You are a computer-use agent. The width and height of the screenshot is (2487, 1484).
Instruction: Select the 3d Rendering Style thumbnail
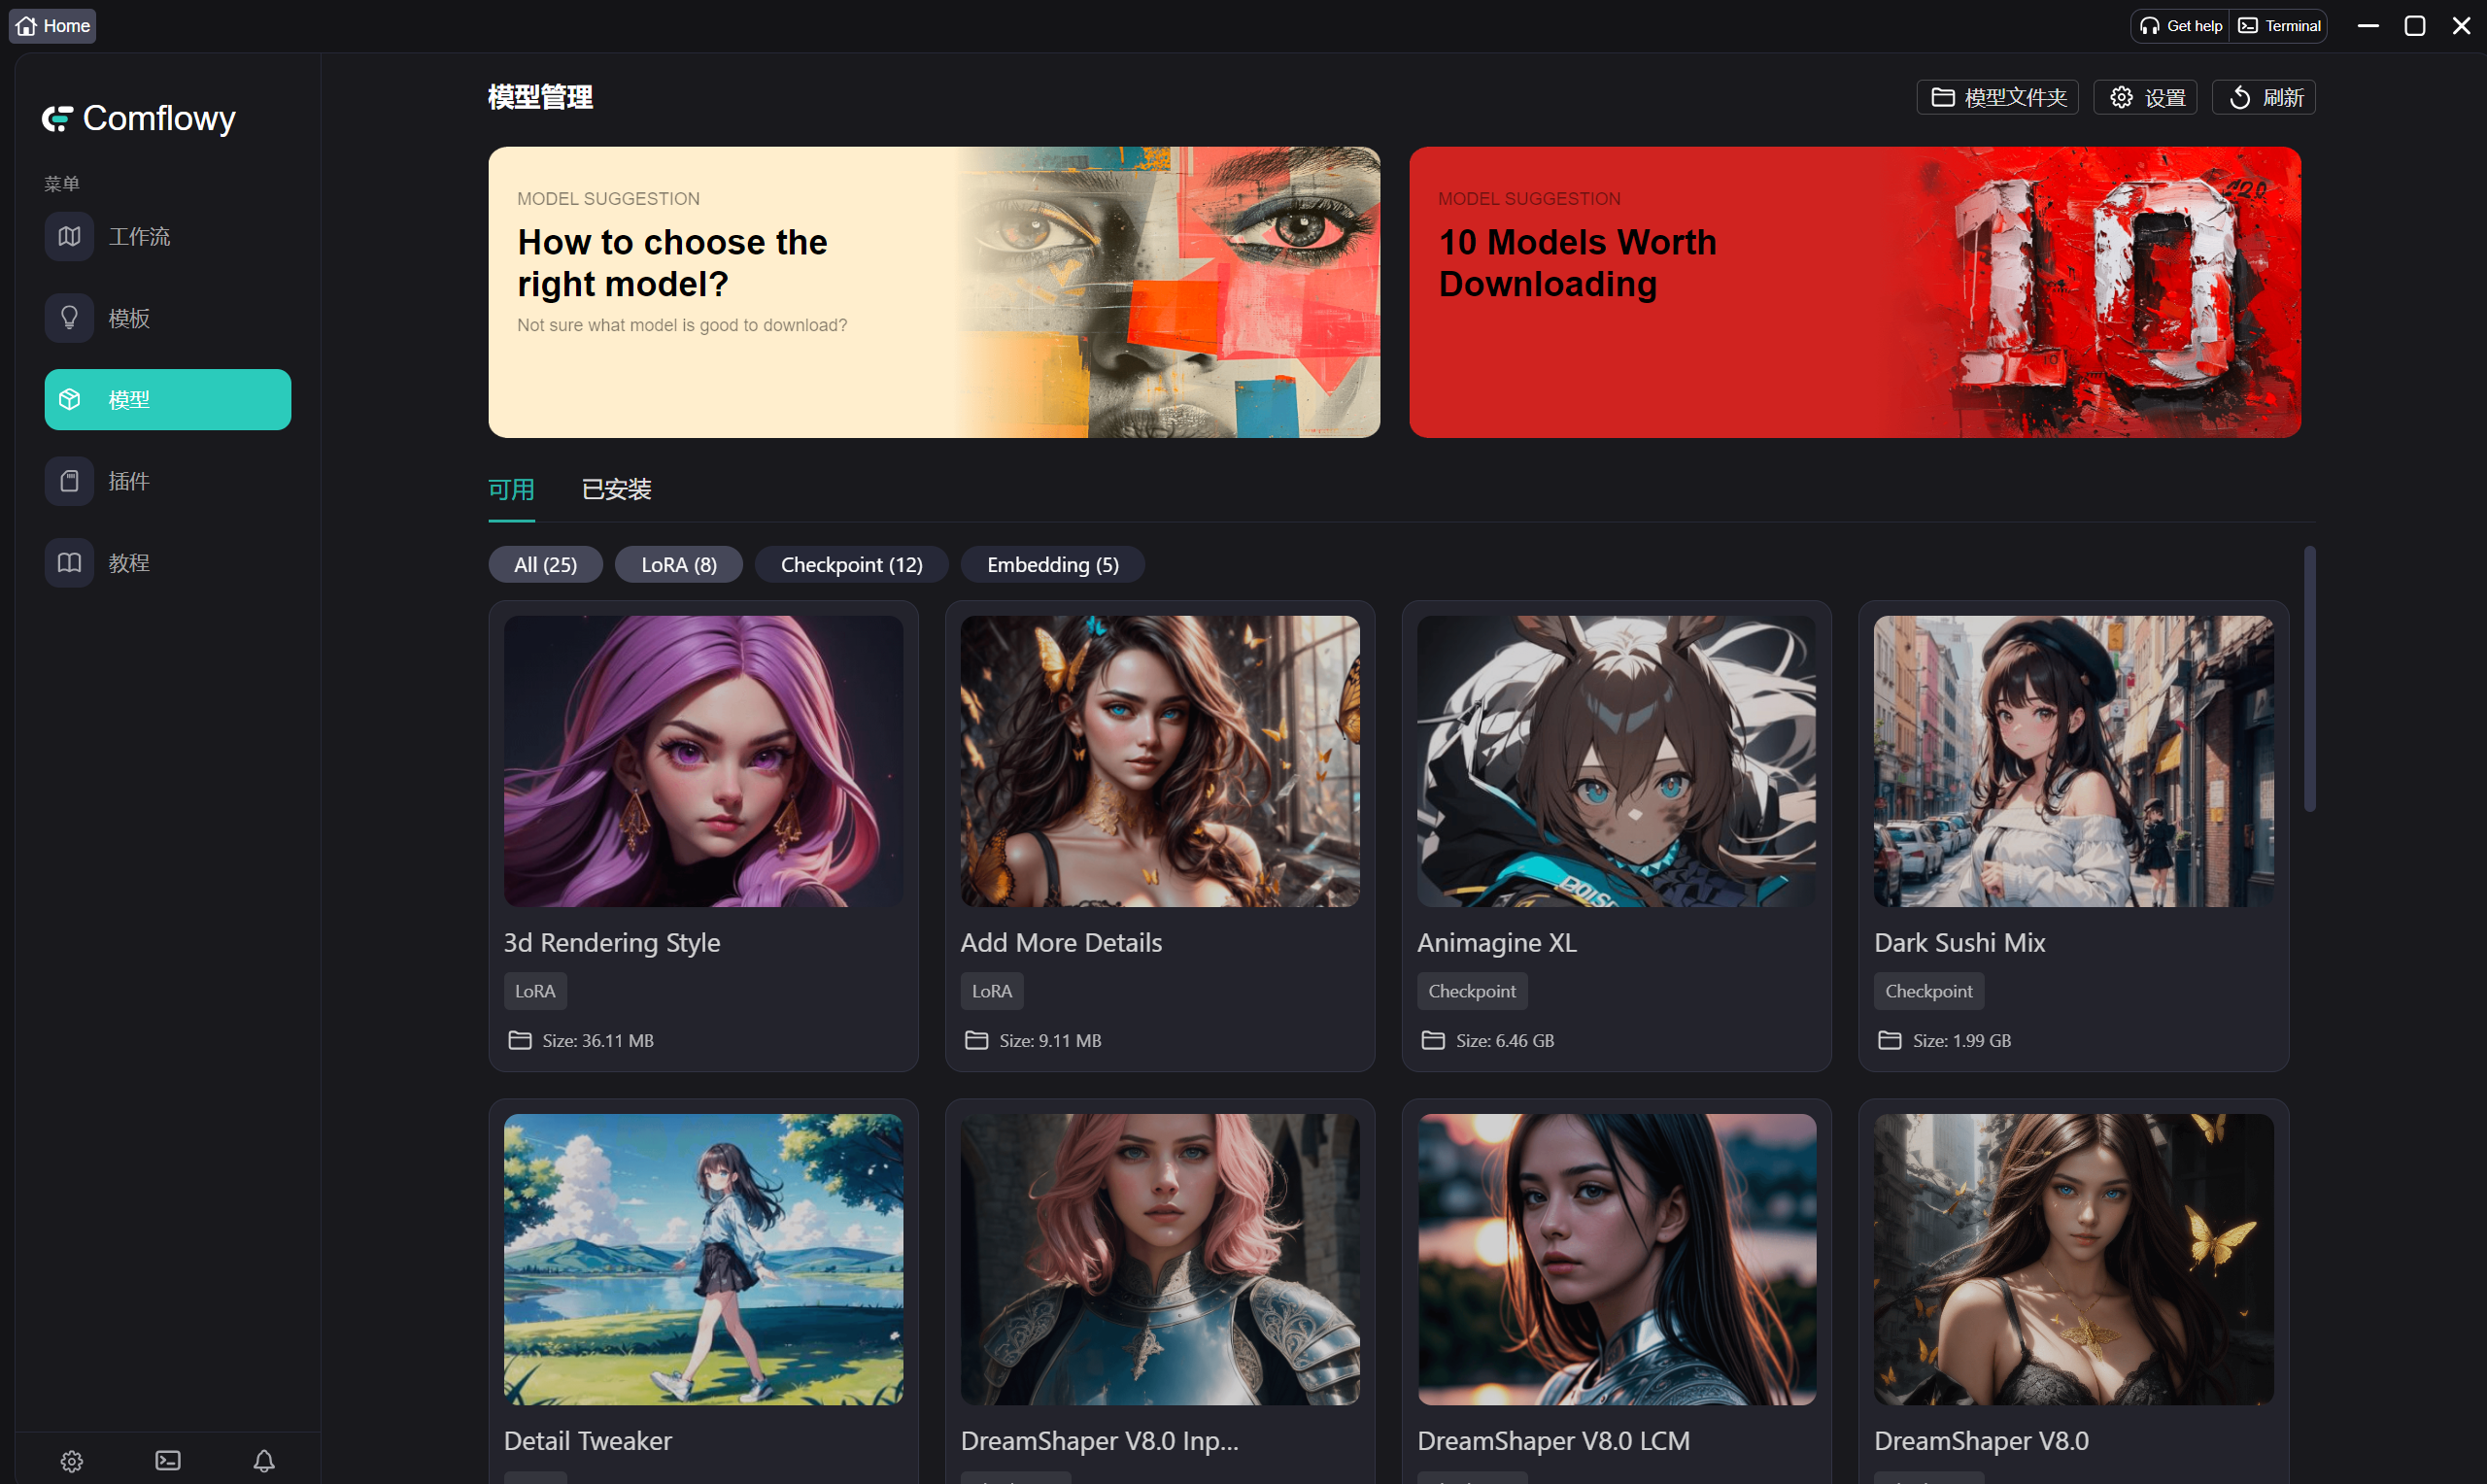tap(704, 761)
